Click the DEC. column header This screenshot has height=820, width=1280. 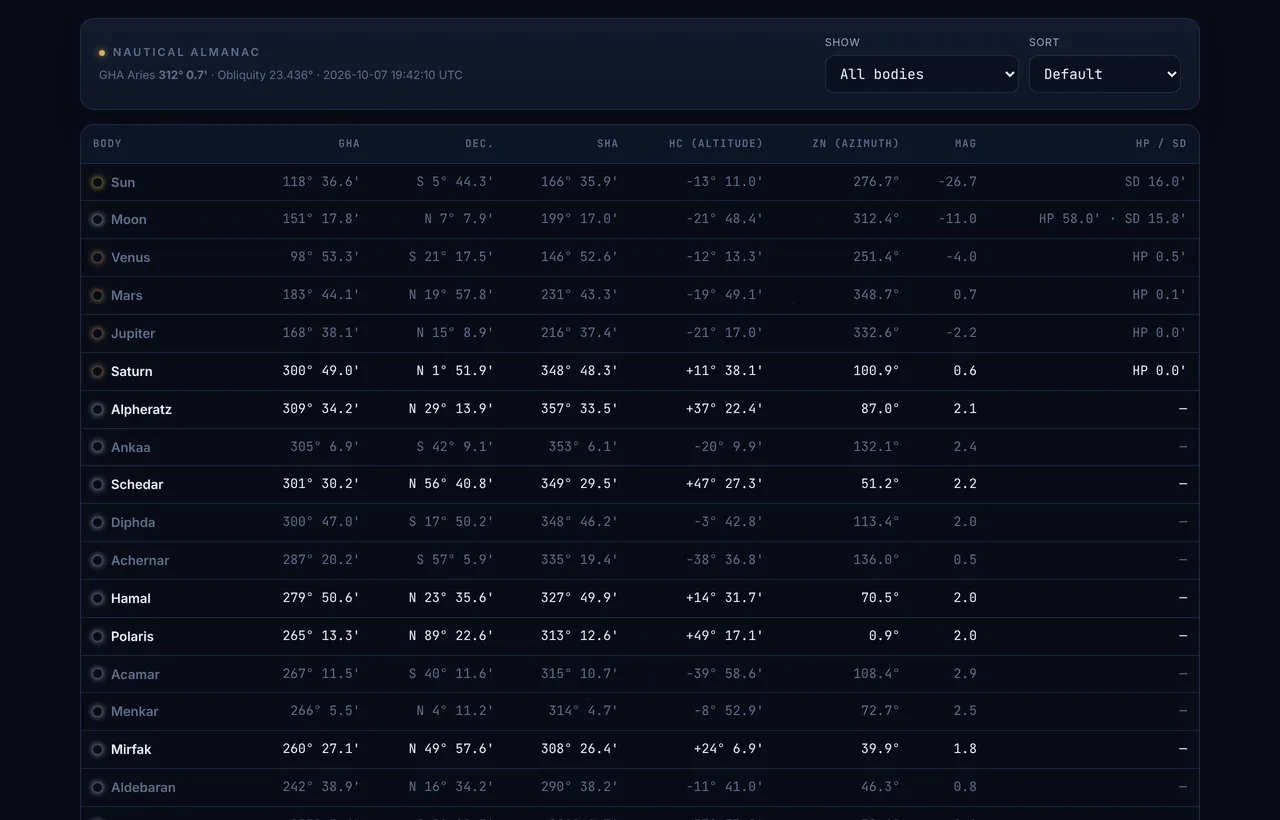click(479, 144)
